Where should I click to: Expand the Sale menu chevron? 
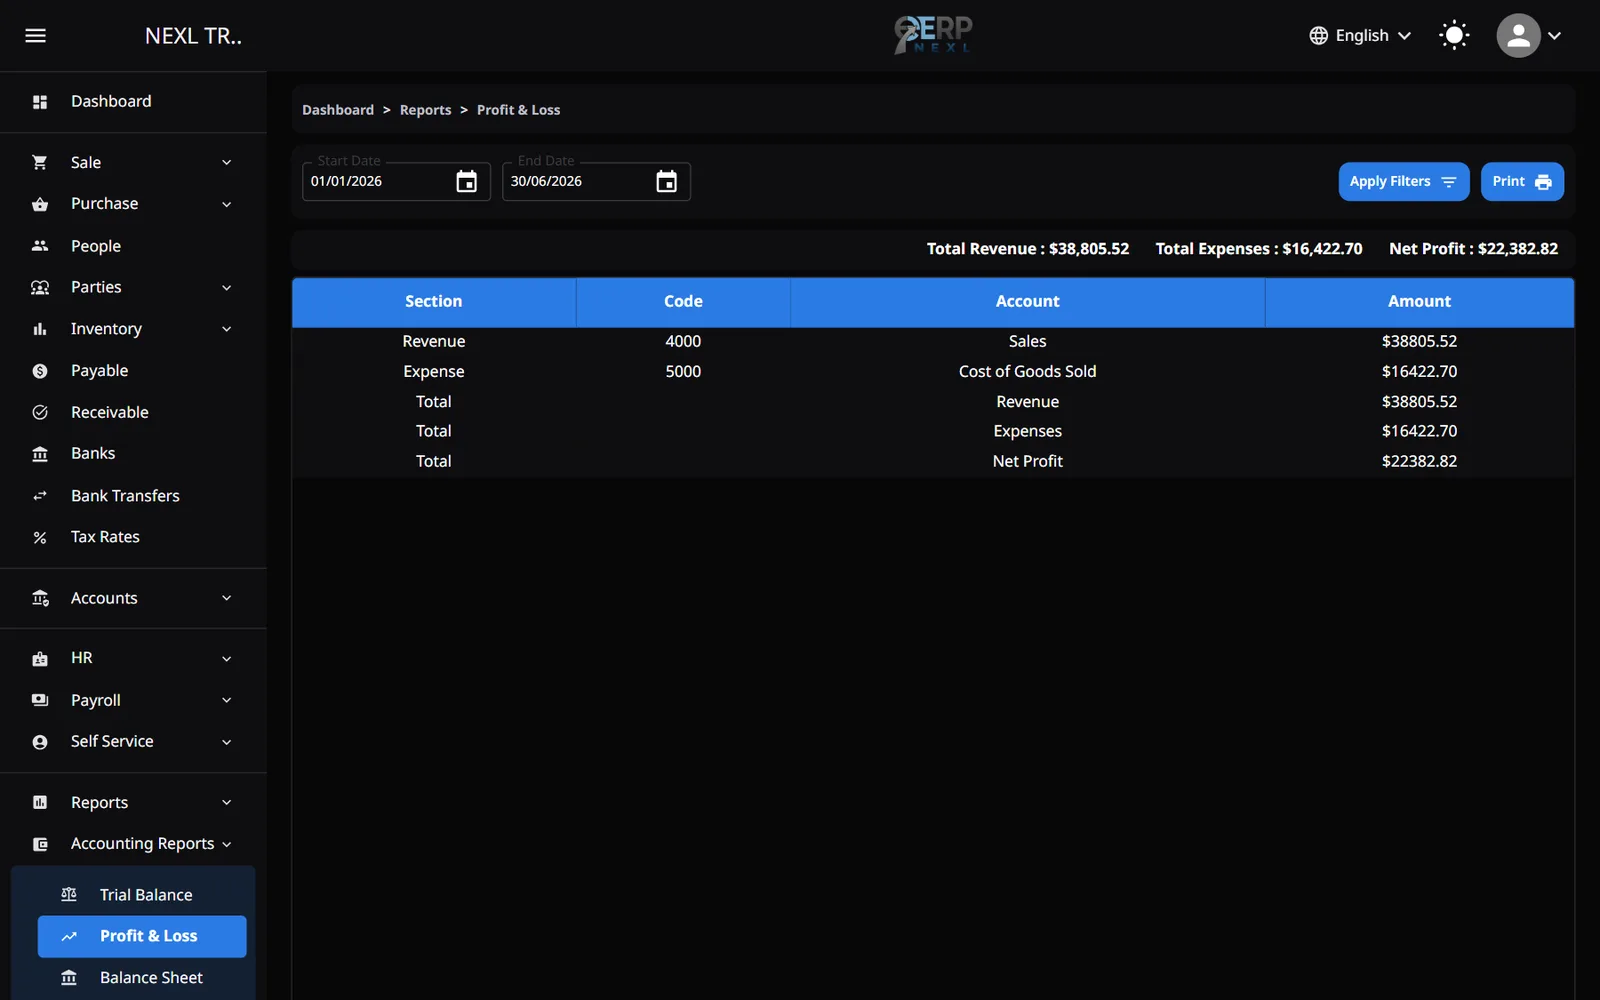point(227,162)
